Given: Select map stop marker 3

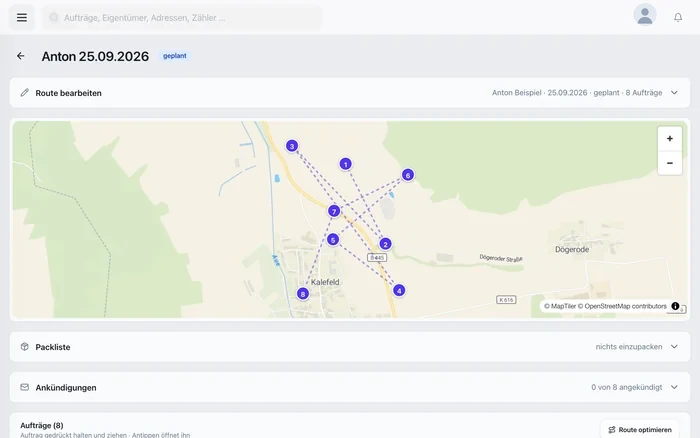Looking at the screenshot, I should click(292, 146).
